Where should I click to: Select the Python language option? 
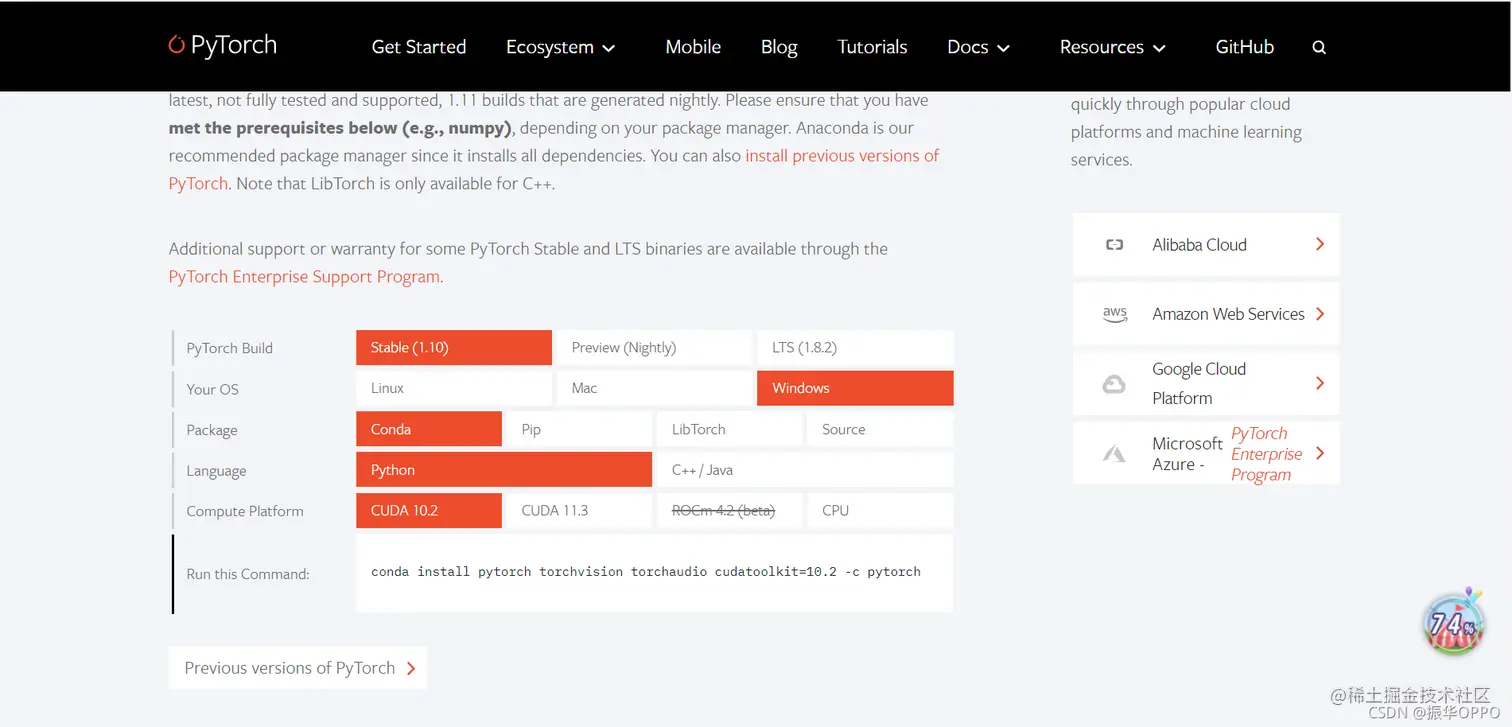click(504, 470)
